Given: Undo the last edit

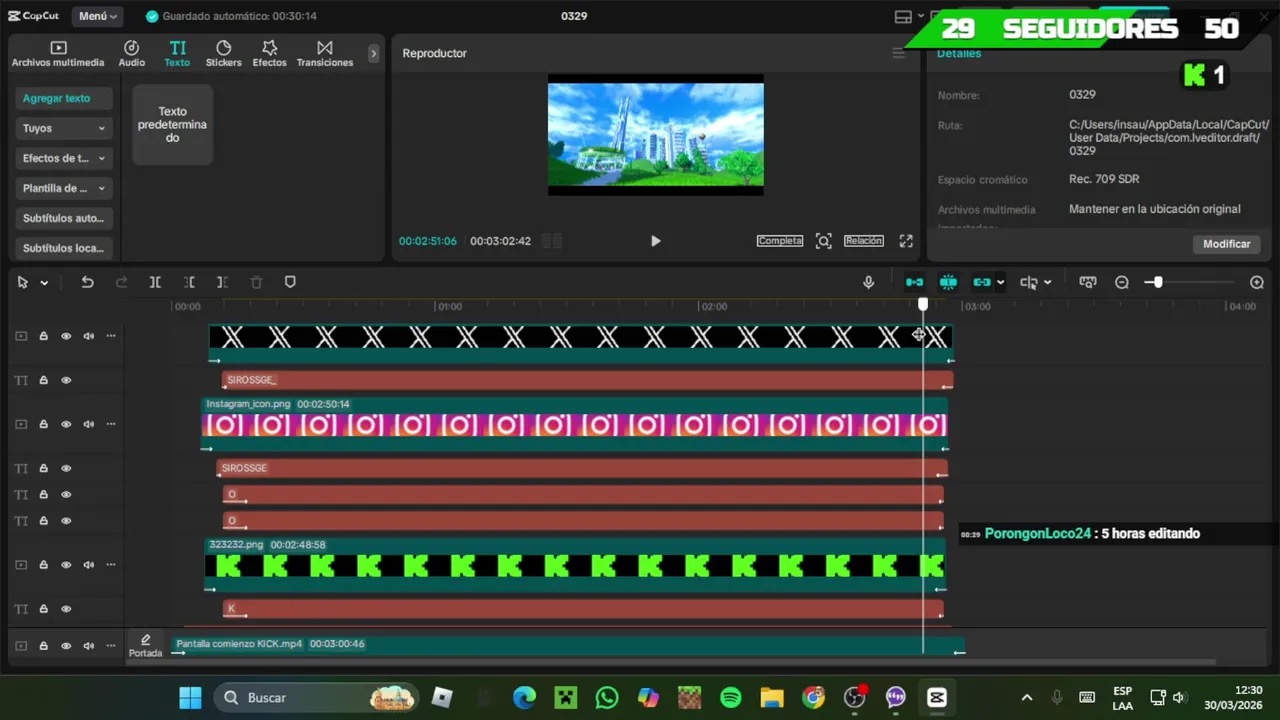Looking at the screenshot, I should [x=87, y=282].
